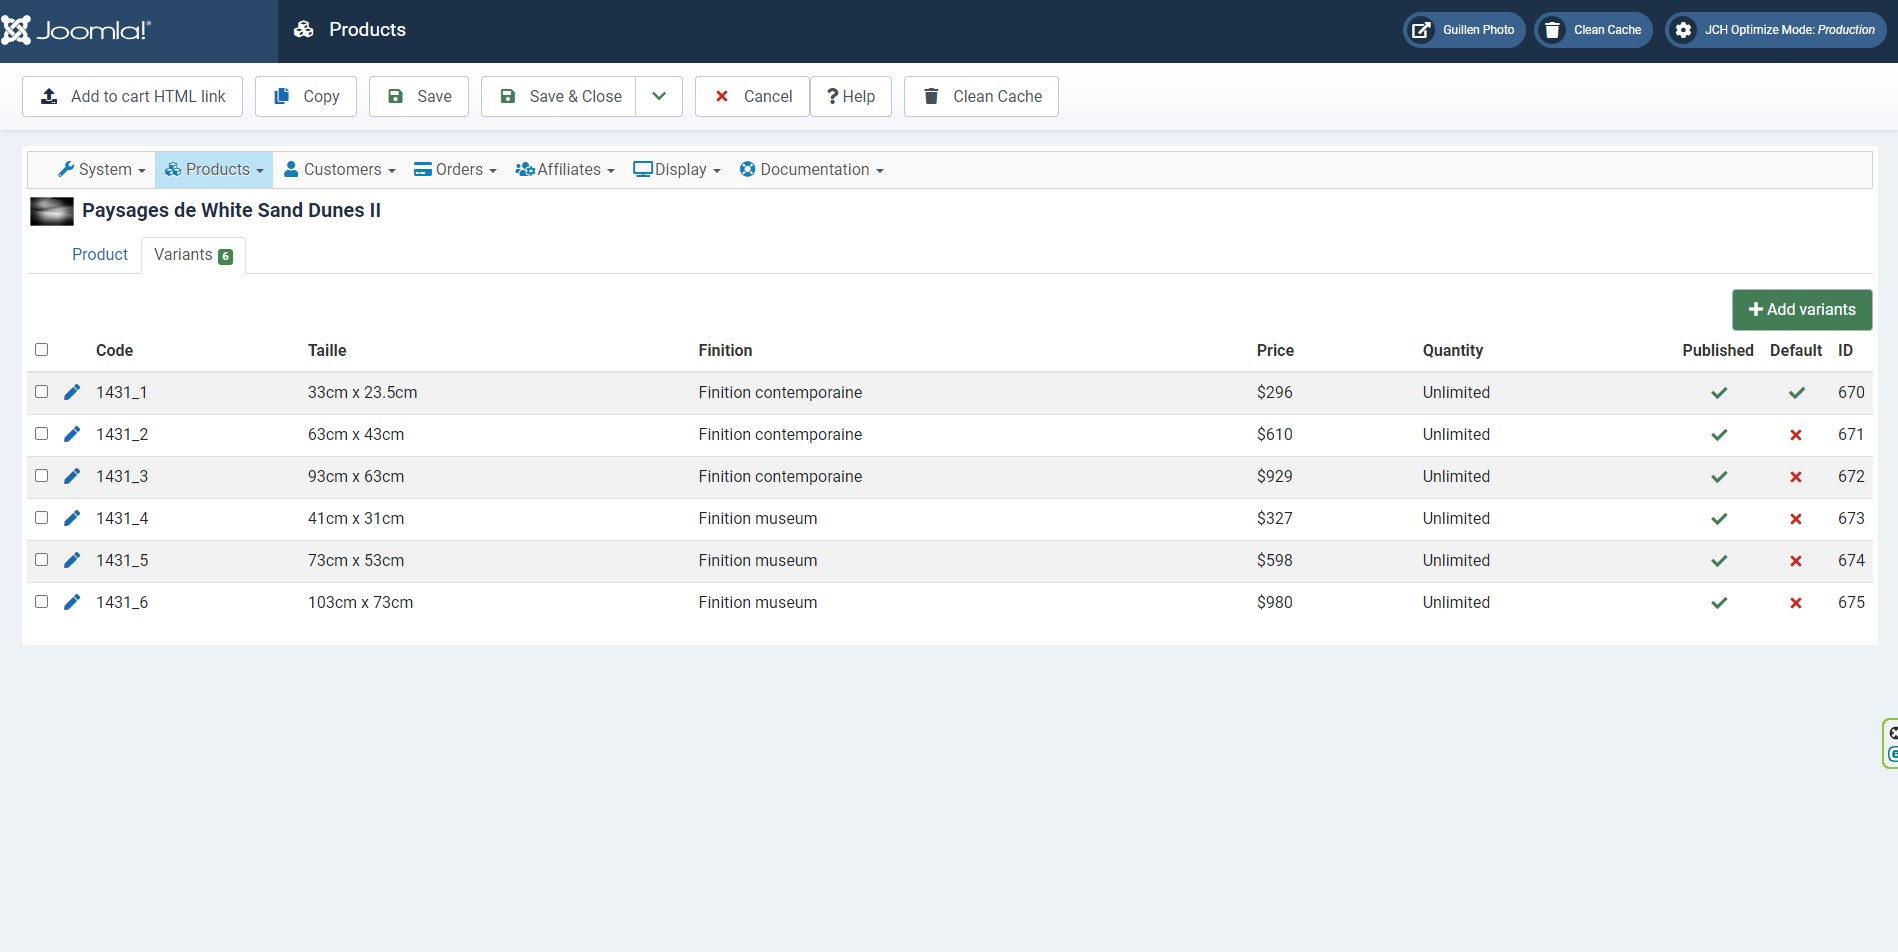Click the Add to cart HTML link button
This screenshot has height=952, width=1898.
132,96
